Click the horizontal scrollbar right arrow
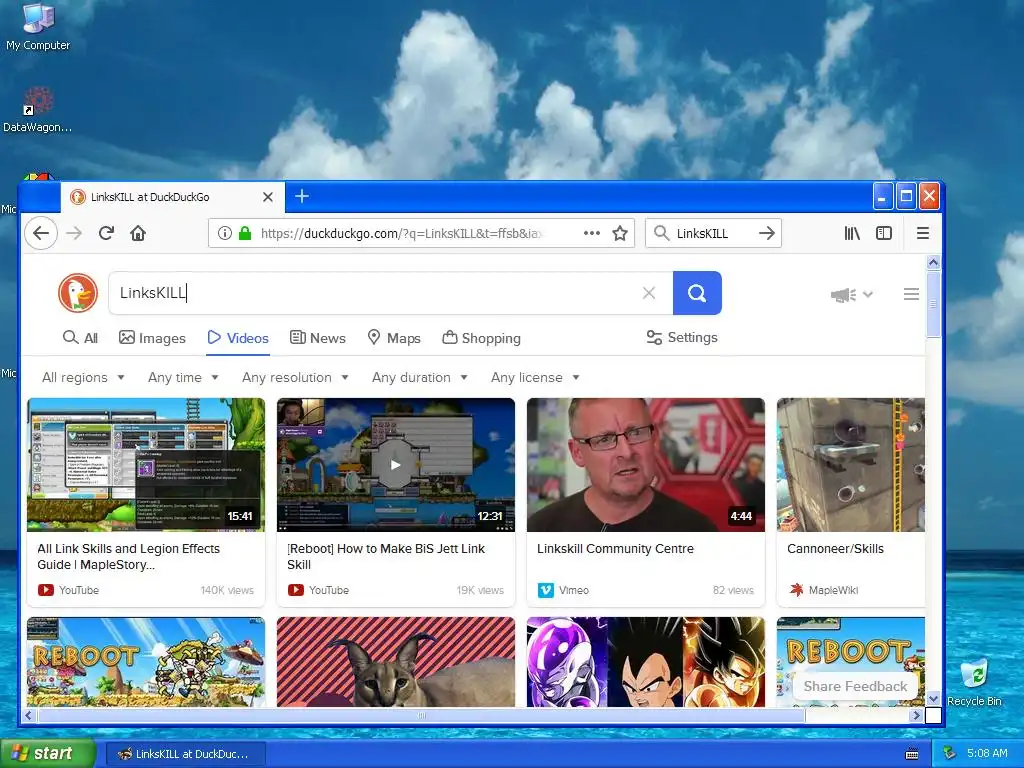1024x768 pixels. 916,716
